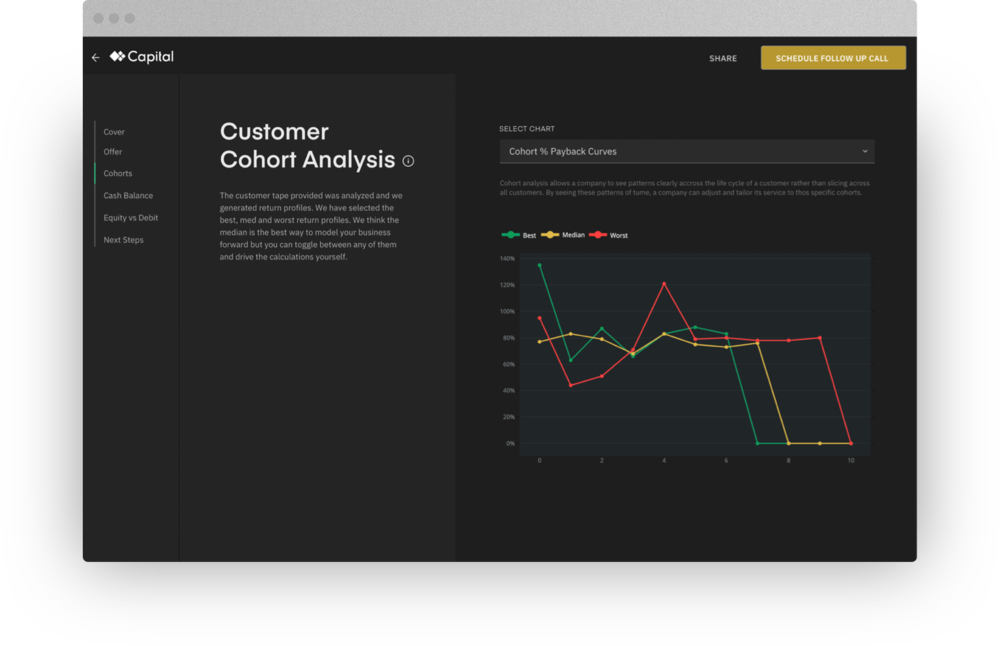The height and width of the screenshot is (646, 1000).
Task: Open the Offer section
Action: click(x=113, y=152)
